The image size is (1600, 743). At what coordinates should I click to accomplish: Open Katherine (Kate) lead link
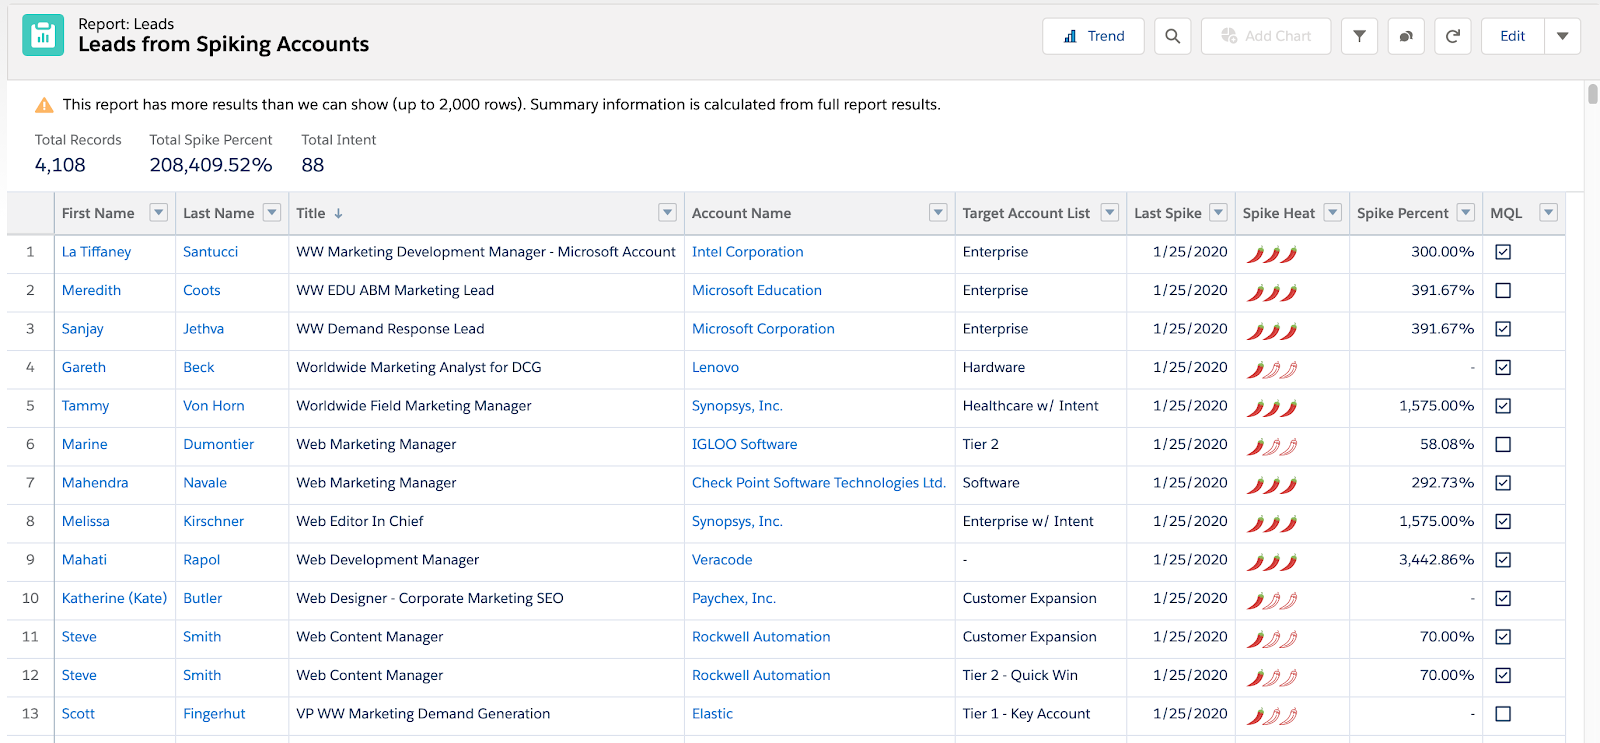pyautogui.click(x=114, y=598)
